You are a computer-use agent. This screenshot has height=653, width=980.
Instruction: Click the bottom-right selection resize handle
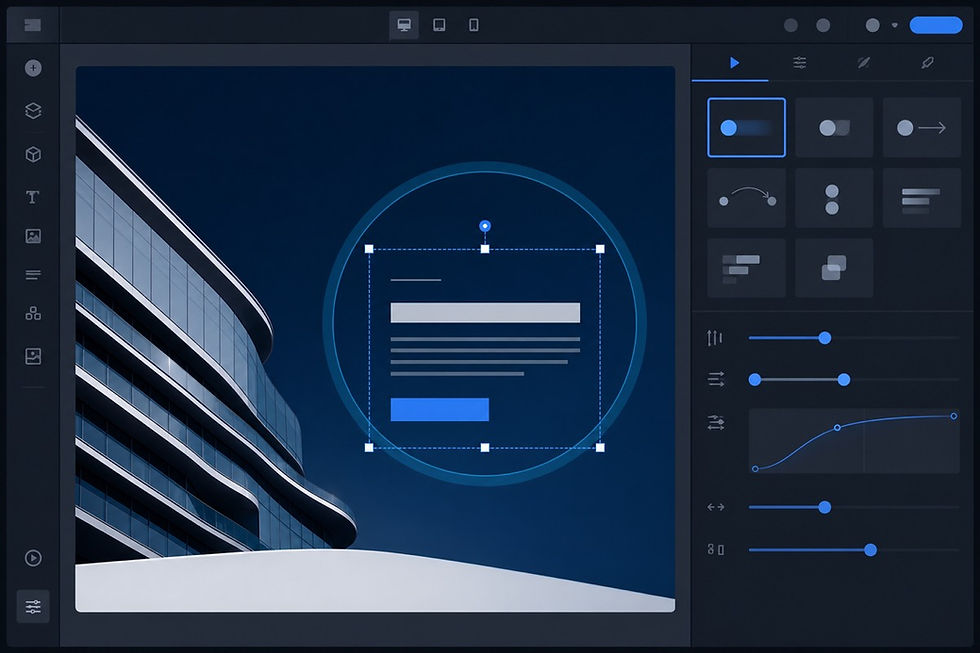[x=600, y=447]
